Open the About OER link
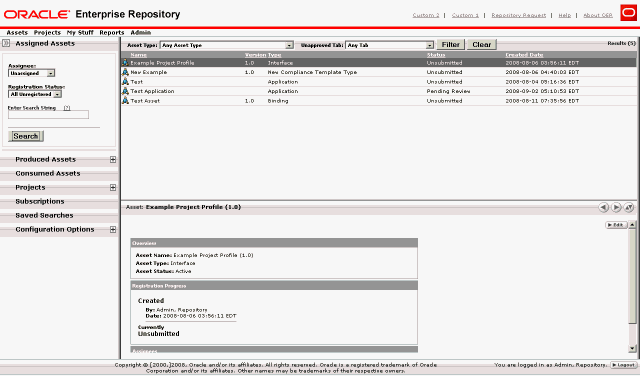 click(598, 15)
